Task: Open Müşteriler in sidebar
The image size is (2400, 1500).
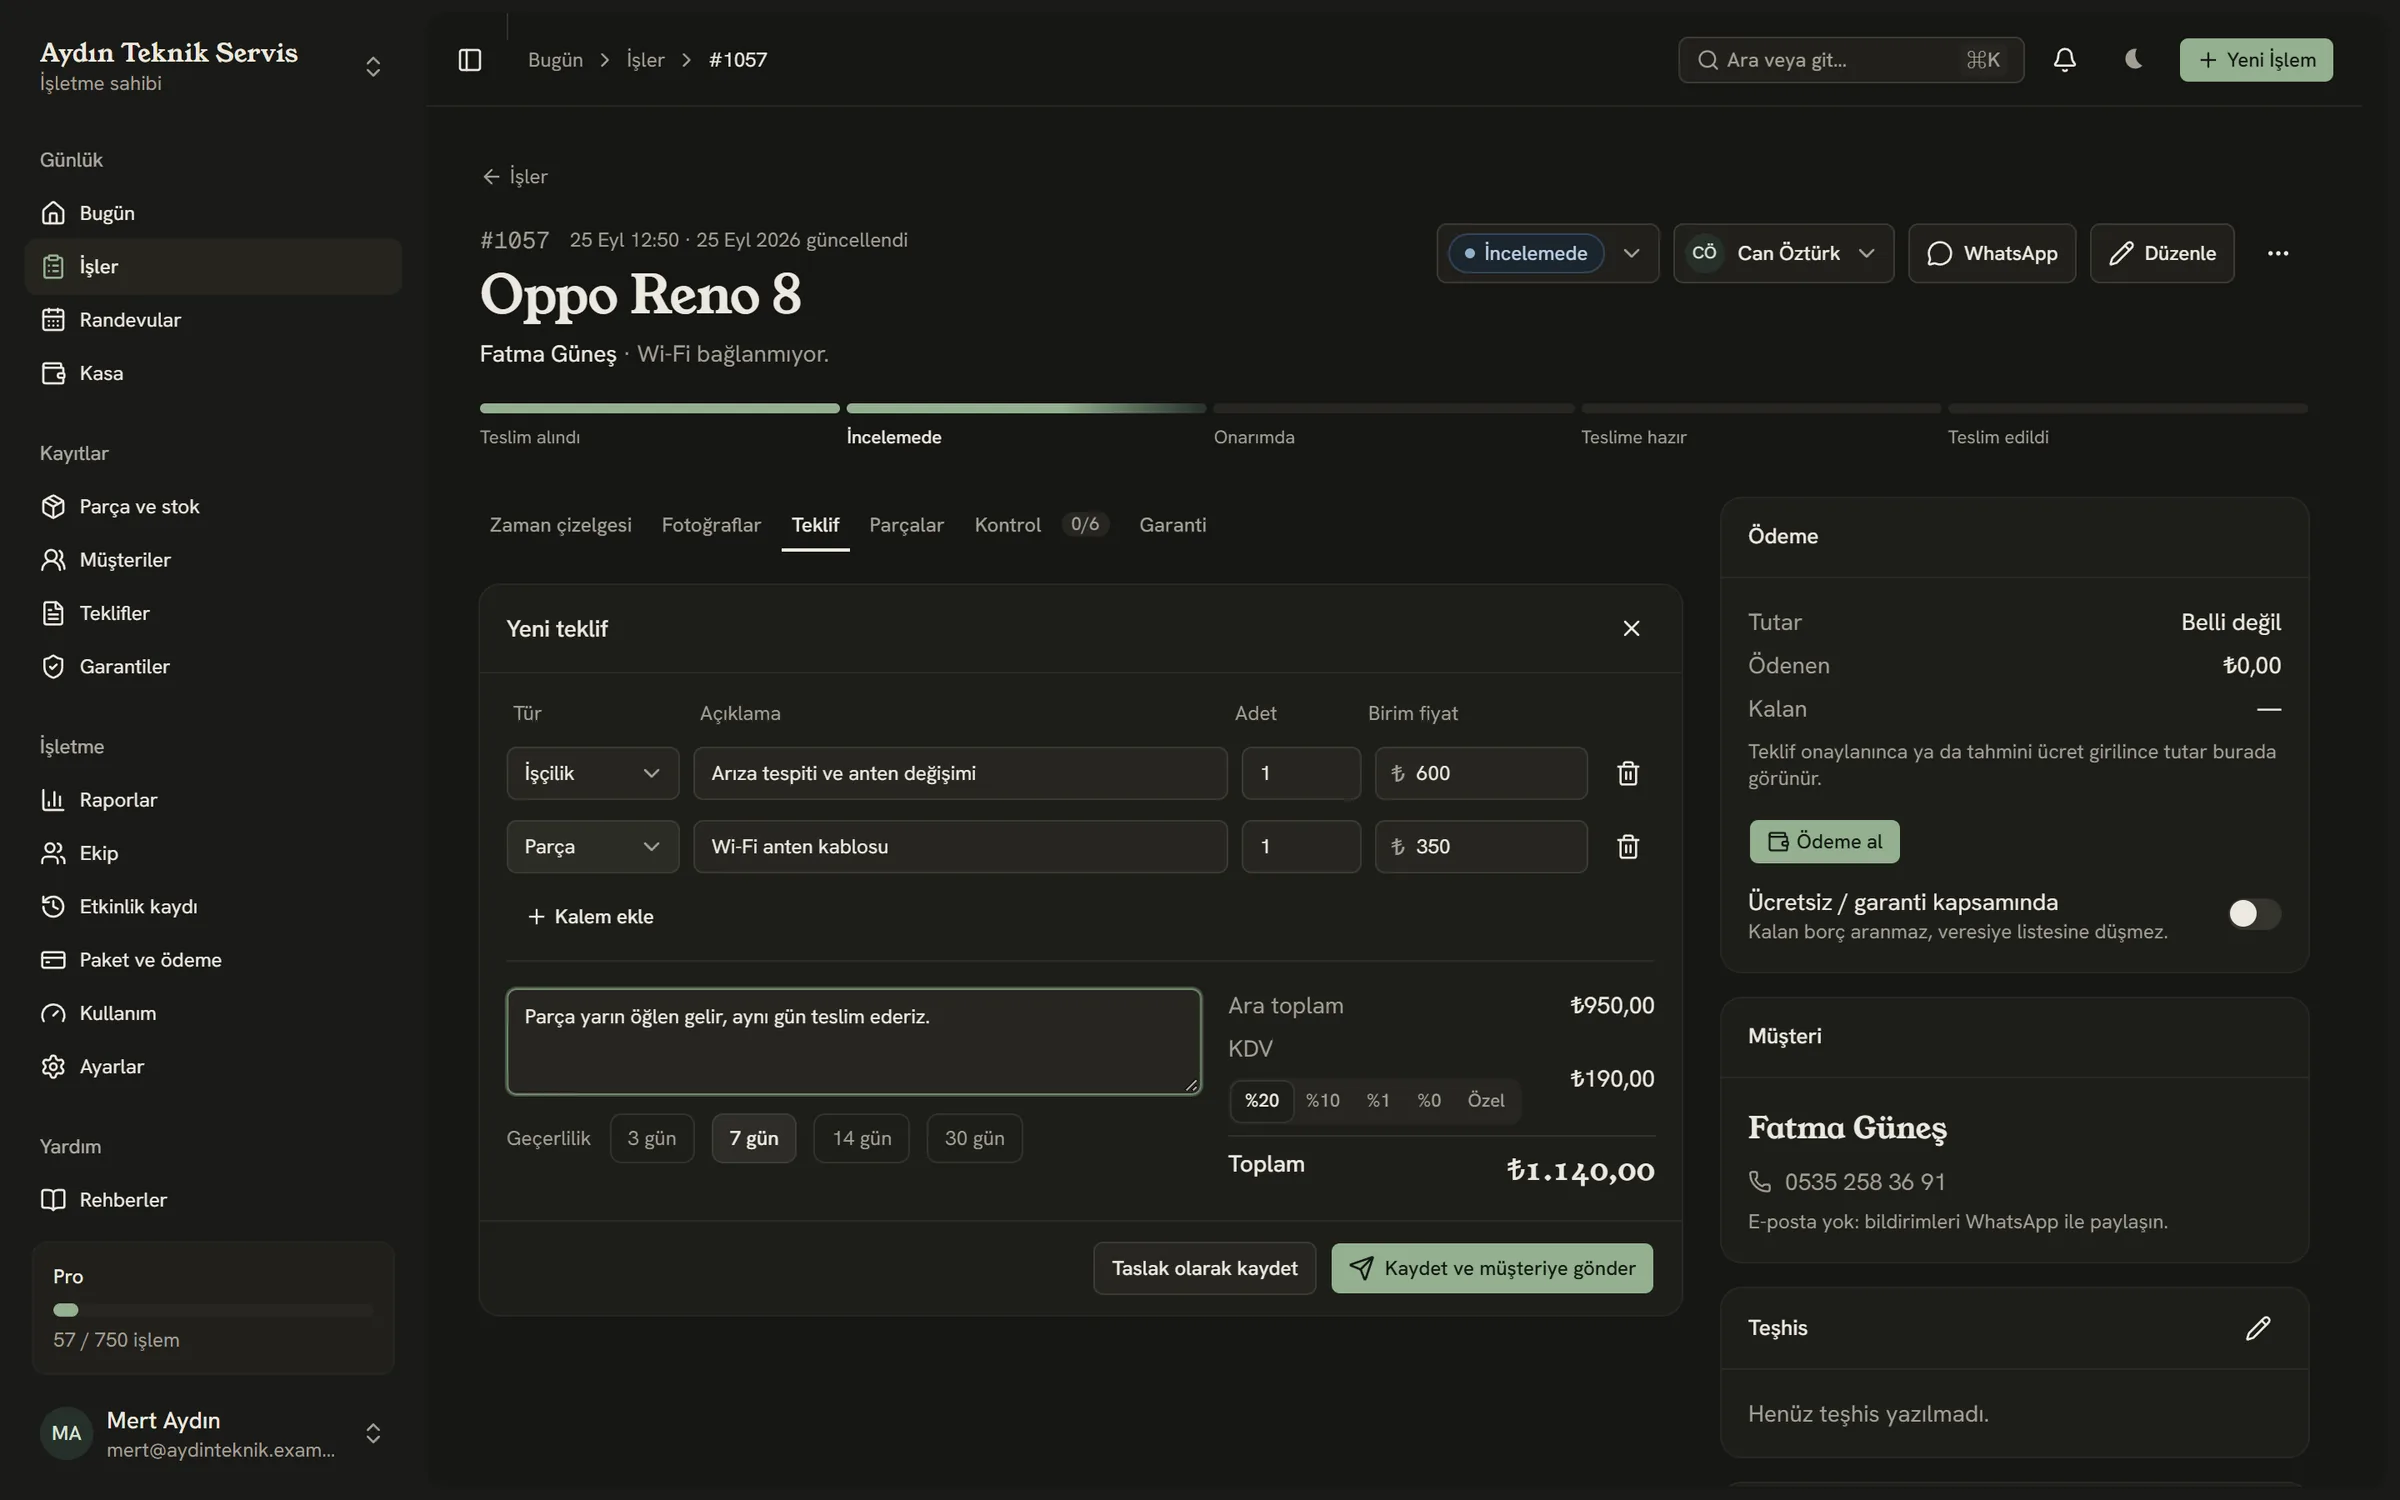Action: click(x=213, y=560)
